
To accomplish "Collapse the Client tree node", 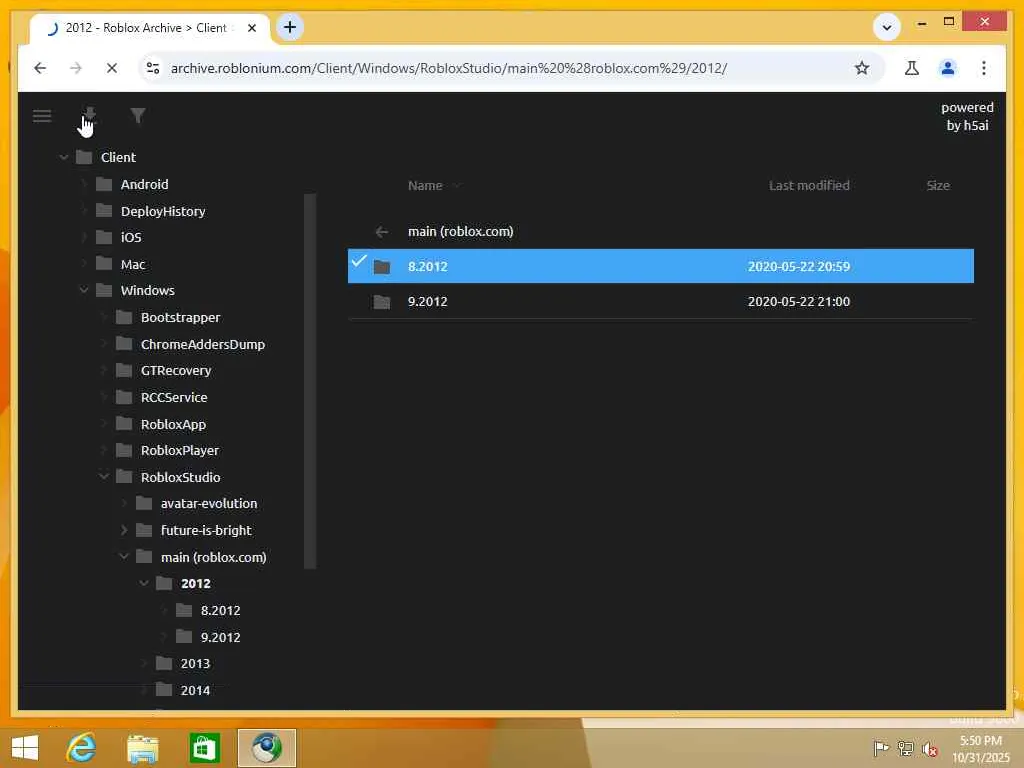I will [x=63, y=157].
